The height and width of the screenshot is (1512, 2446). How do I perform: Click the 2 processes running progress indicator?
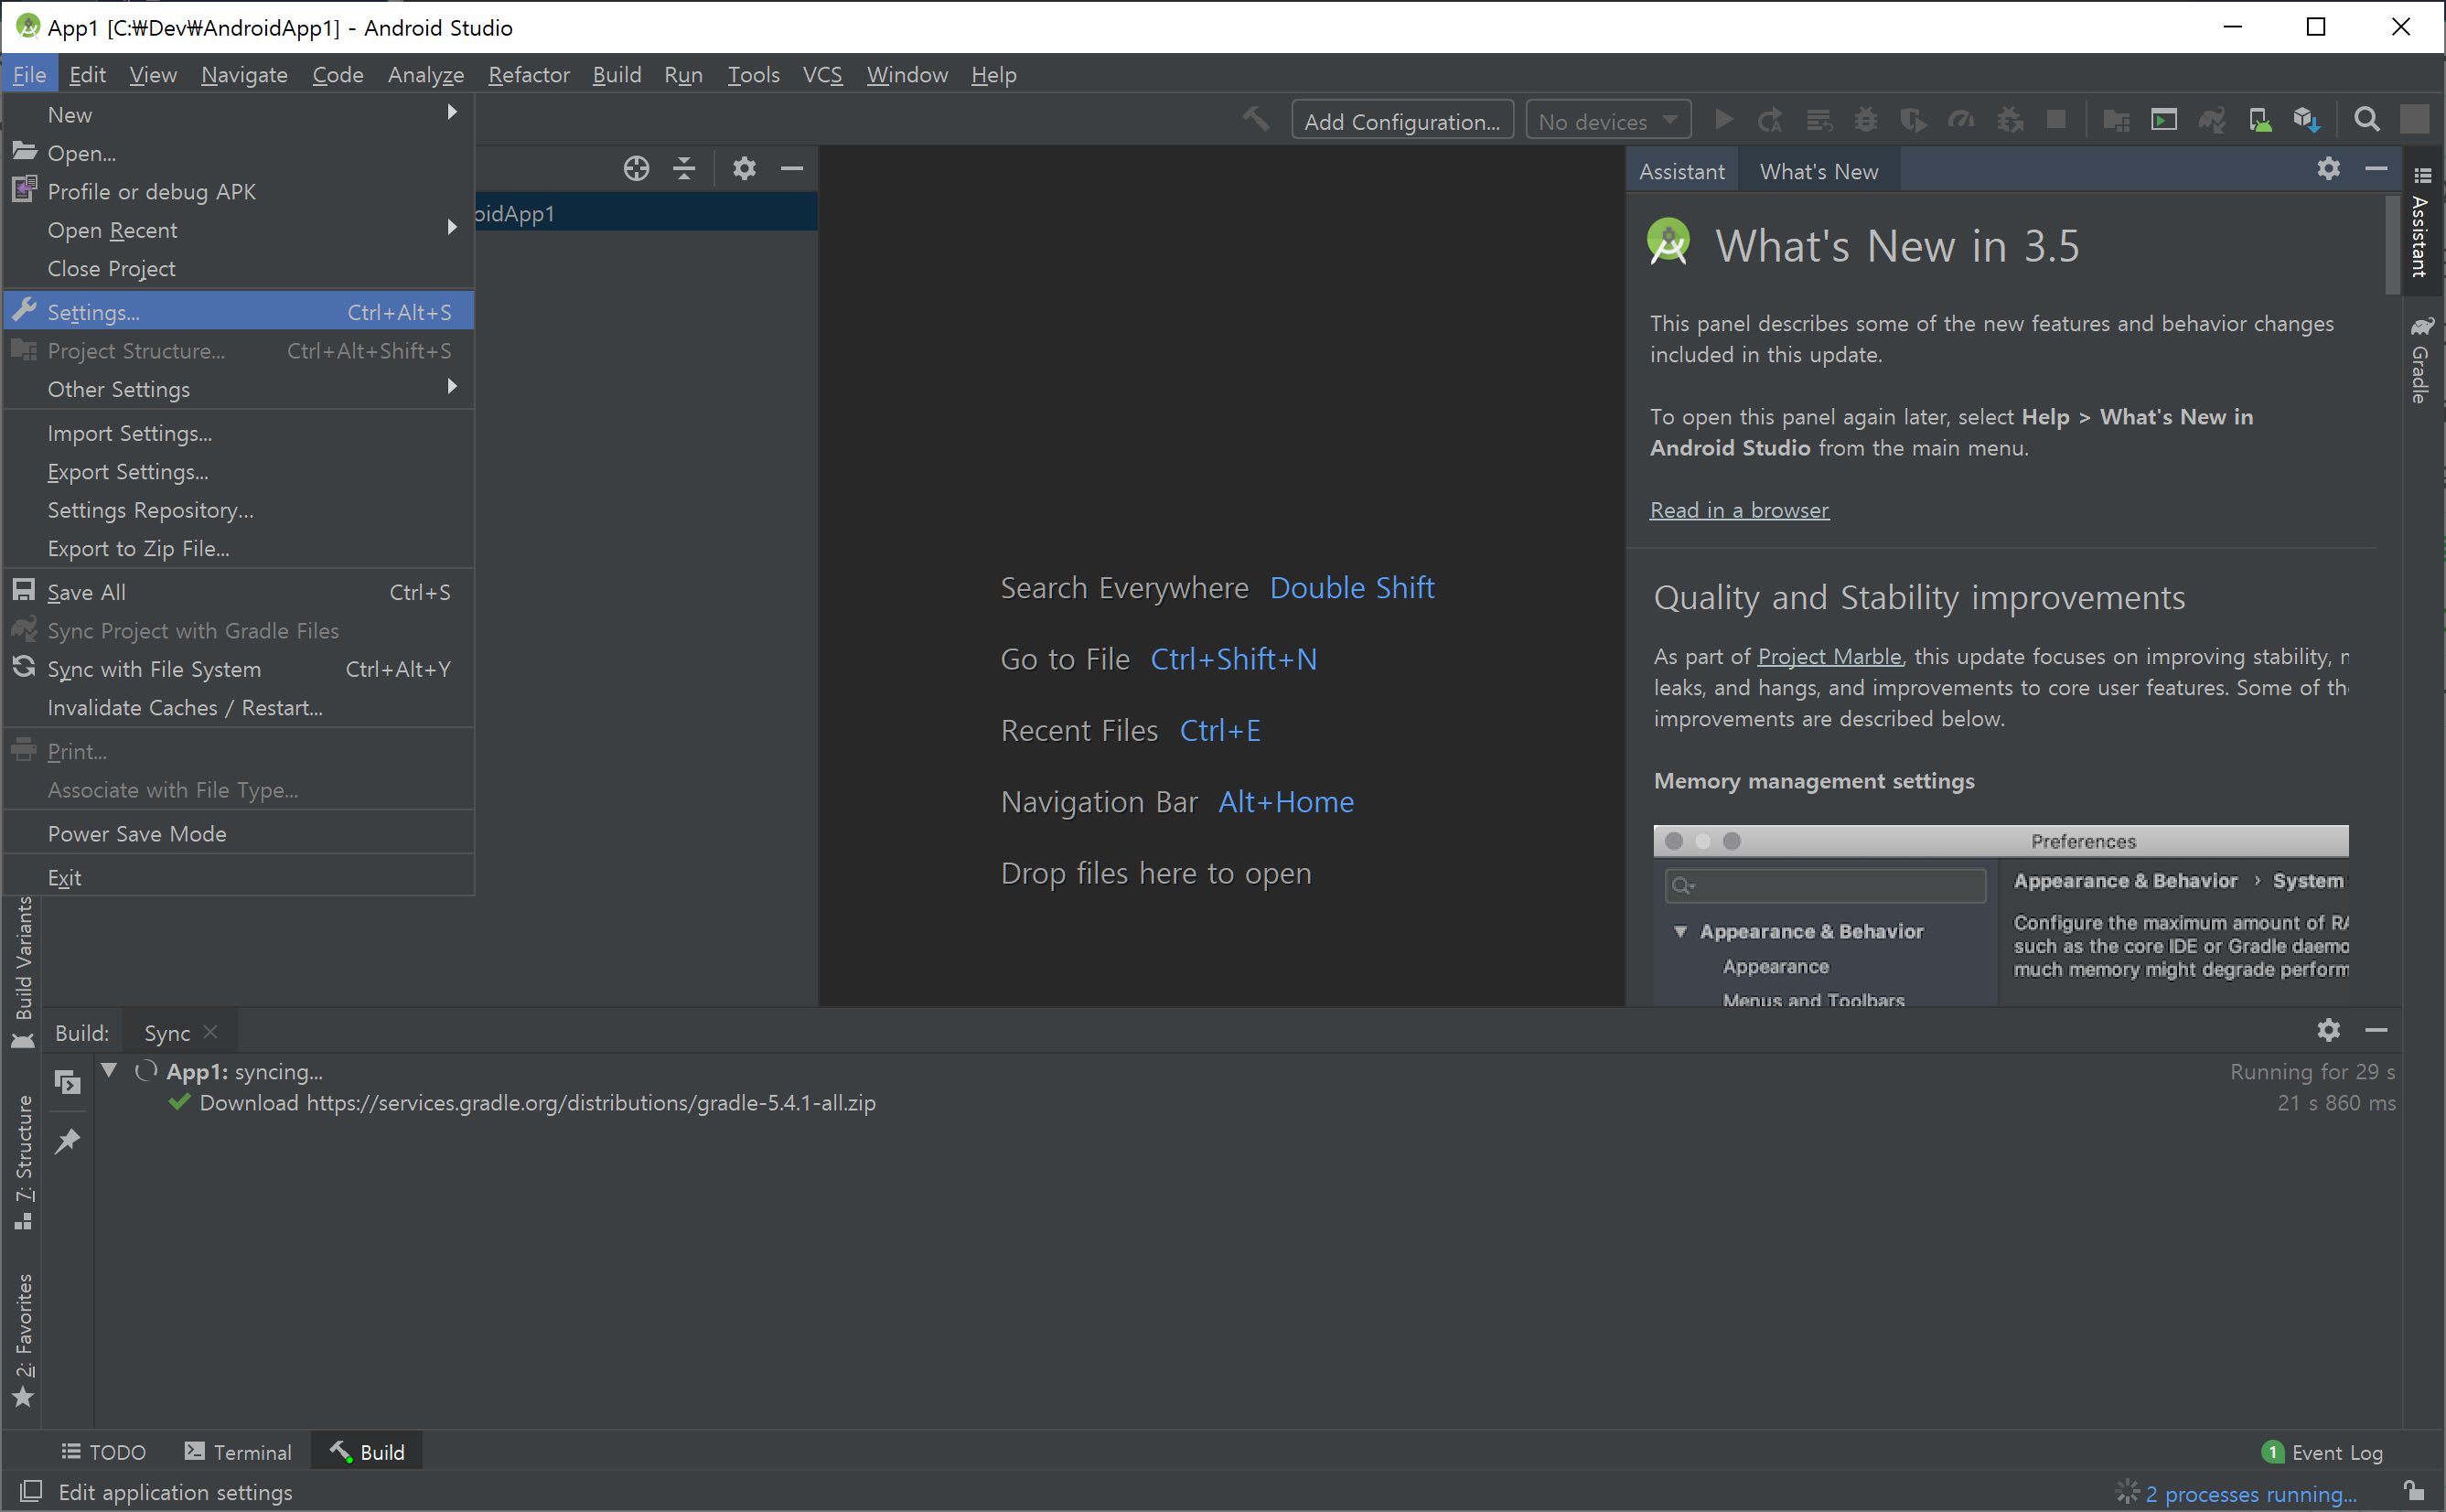(x=2249, y=1493)
